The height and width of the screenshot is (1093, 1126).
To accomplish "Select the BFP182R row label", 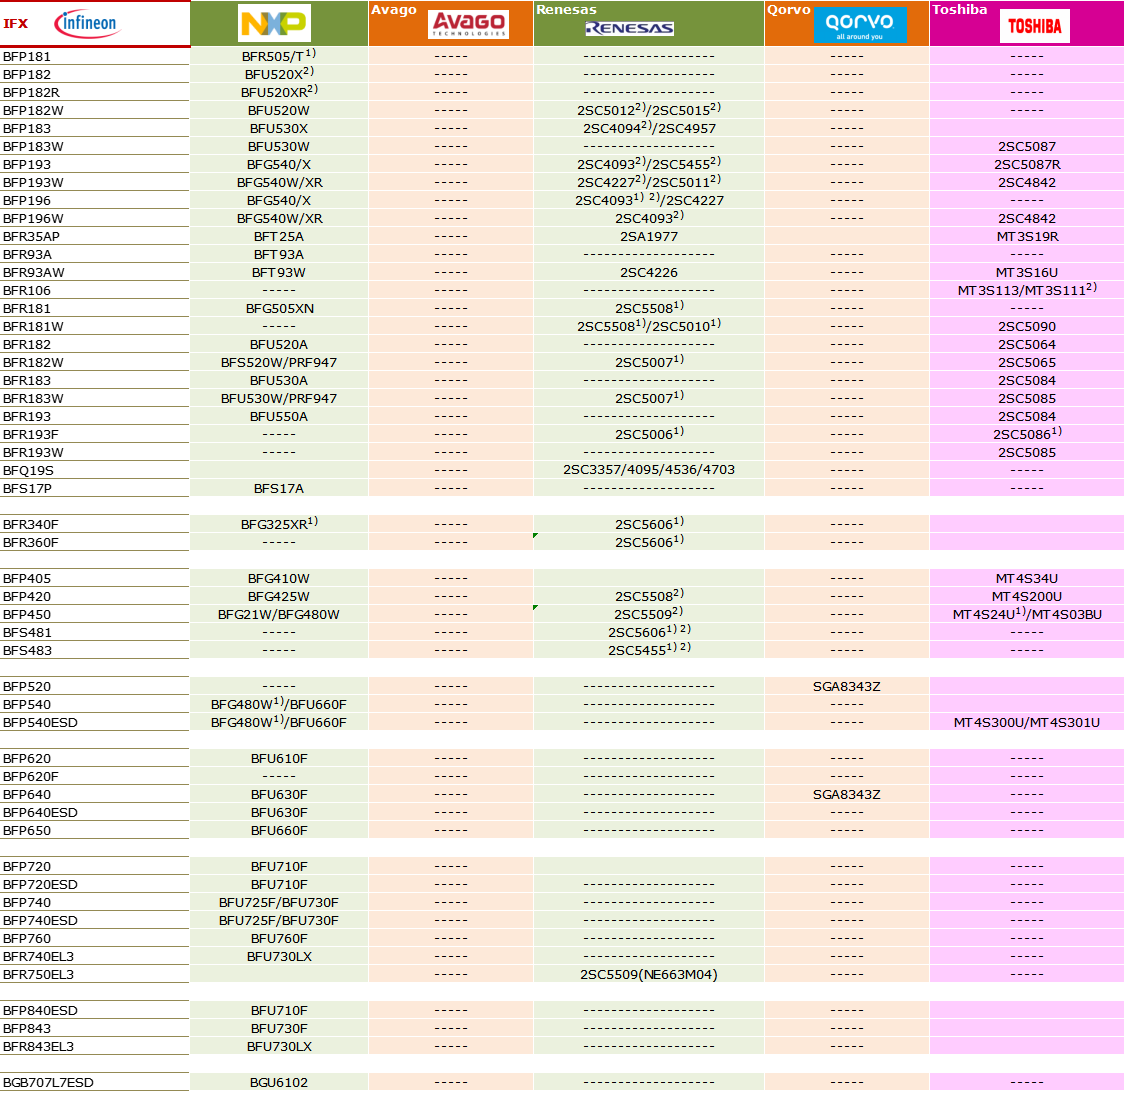I will [31, 93].
